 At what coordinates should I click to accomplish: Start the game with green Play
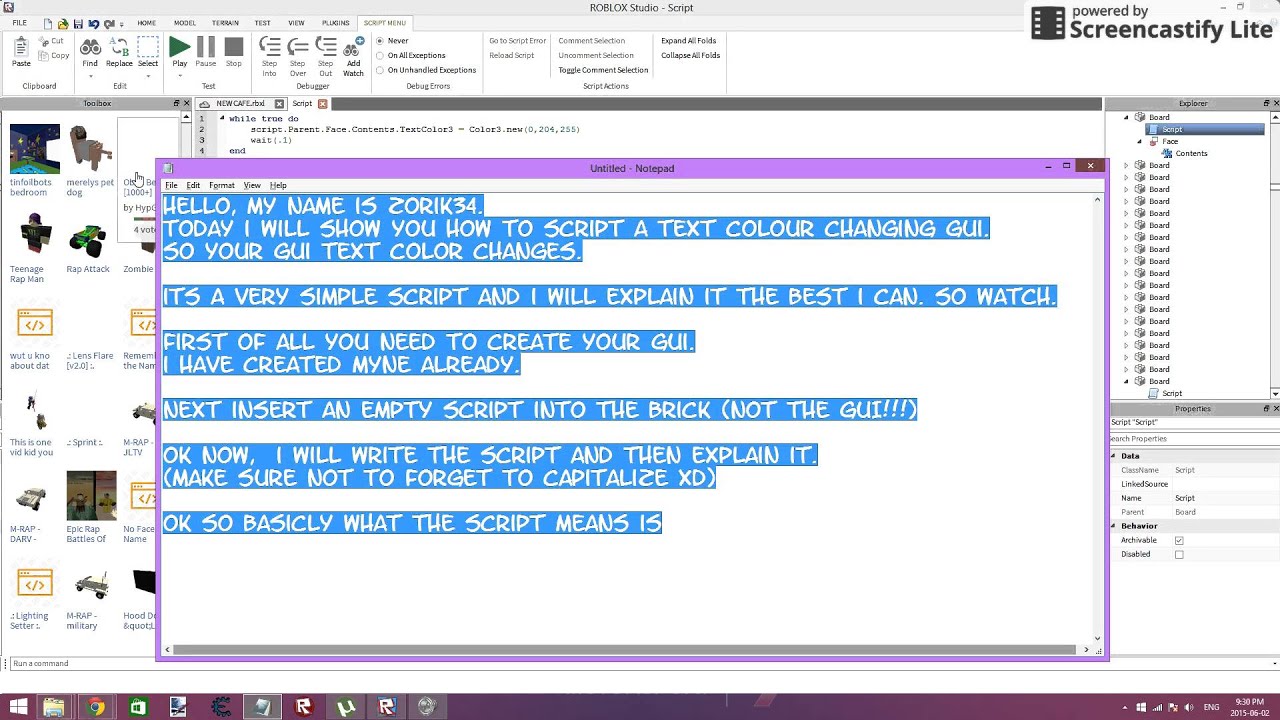tap(179, 46)
